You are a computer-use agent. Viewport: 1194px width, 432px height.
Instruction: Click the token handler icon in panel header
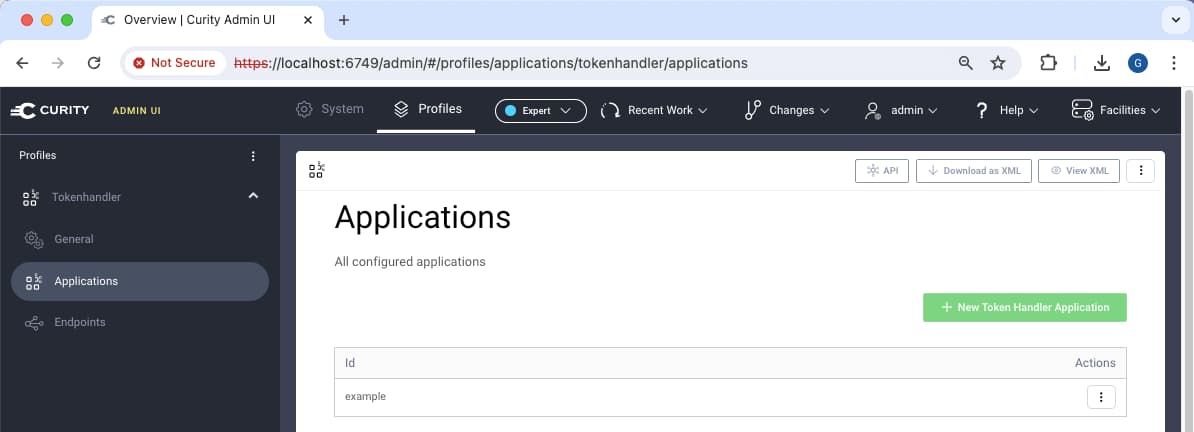[x=317, y=171]
